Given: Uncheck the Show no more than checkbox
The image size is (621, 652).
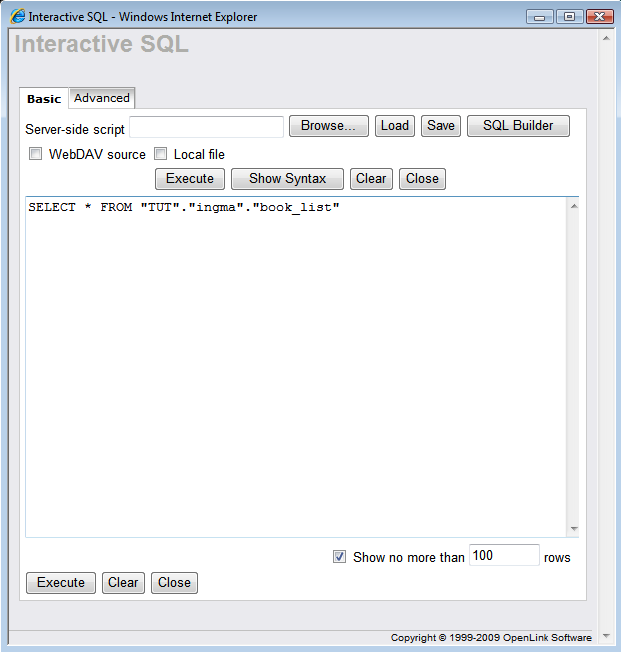Looking at the screenshot, I should [340, 557].
